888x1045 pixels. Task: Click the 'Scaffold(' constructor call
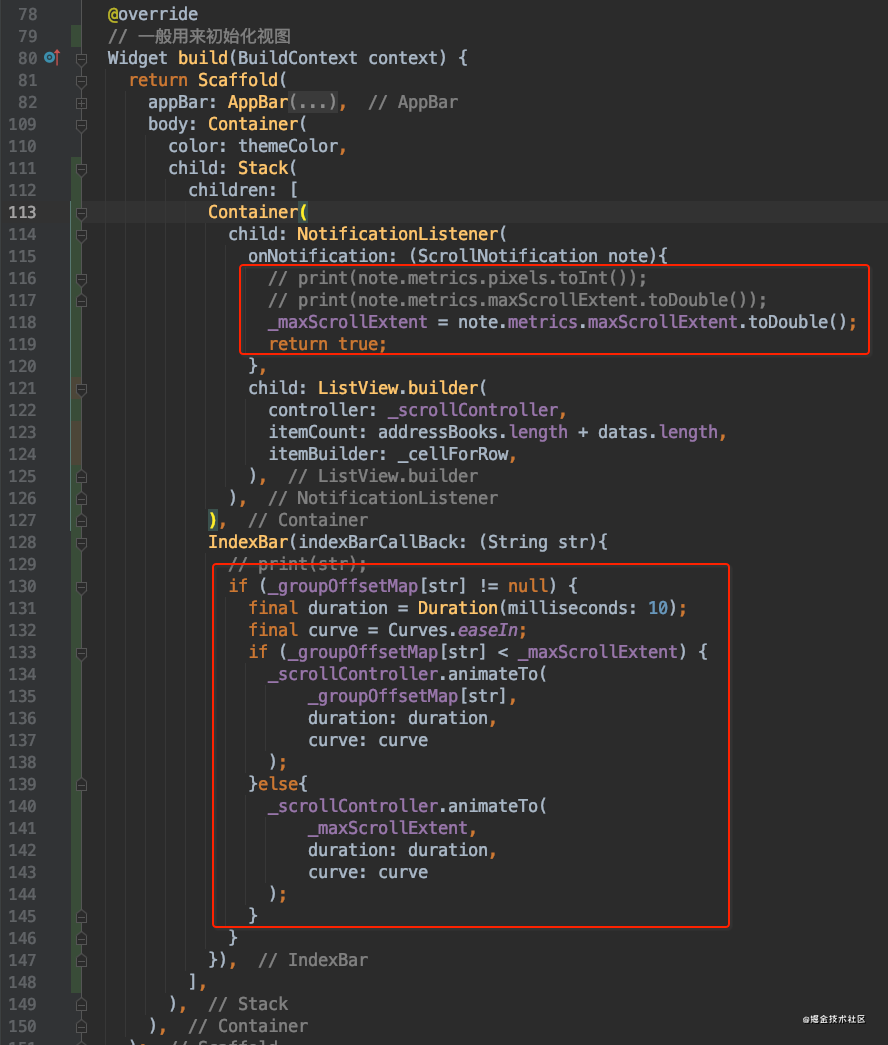pos(243,80)
